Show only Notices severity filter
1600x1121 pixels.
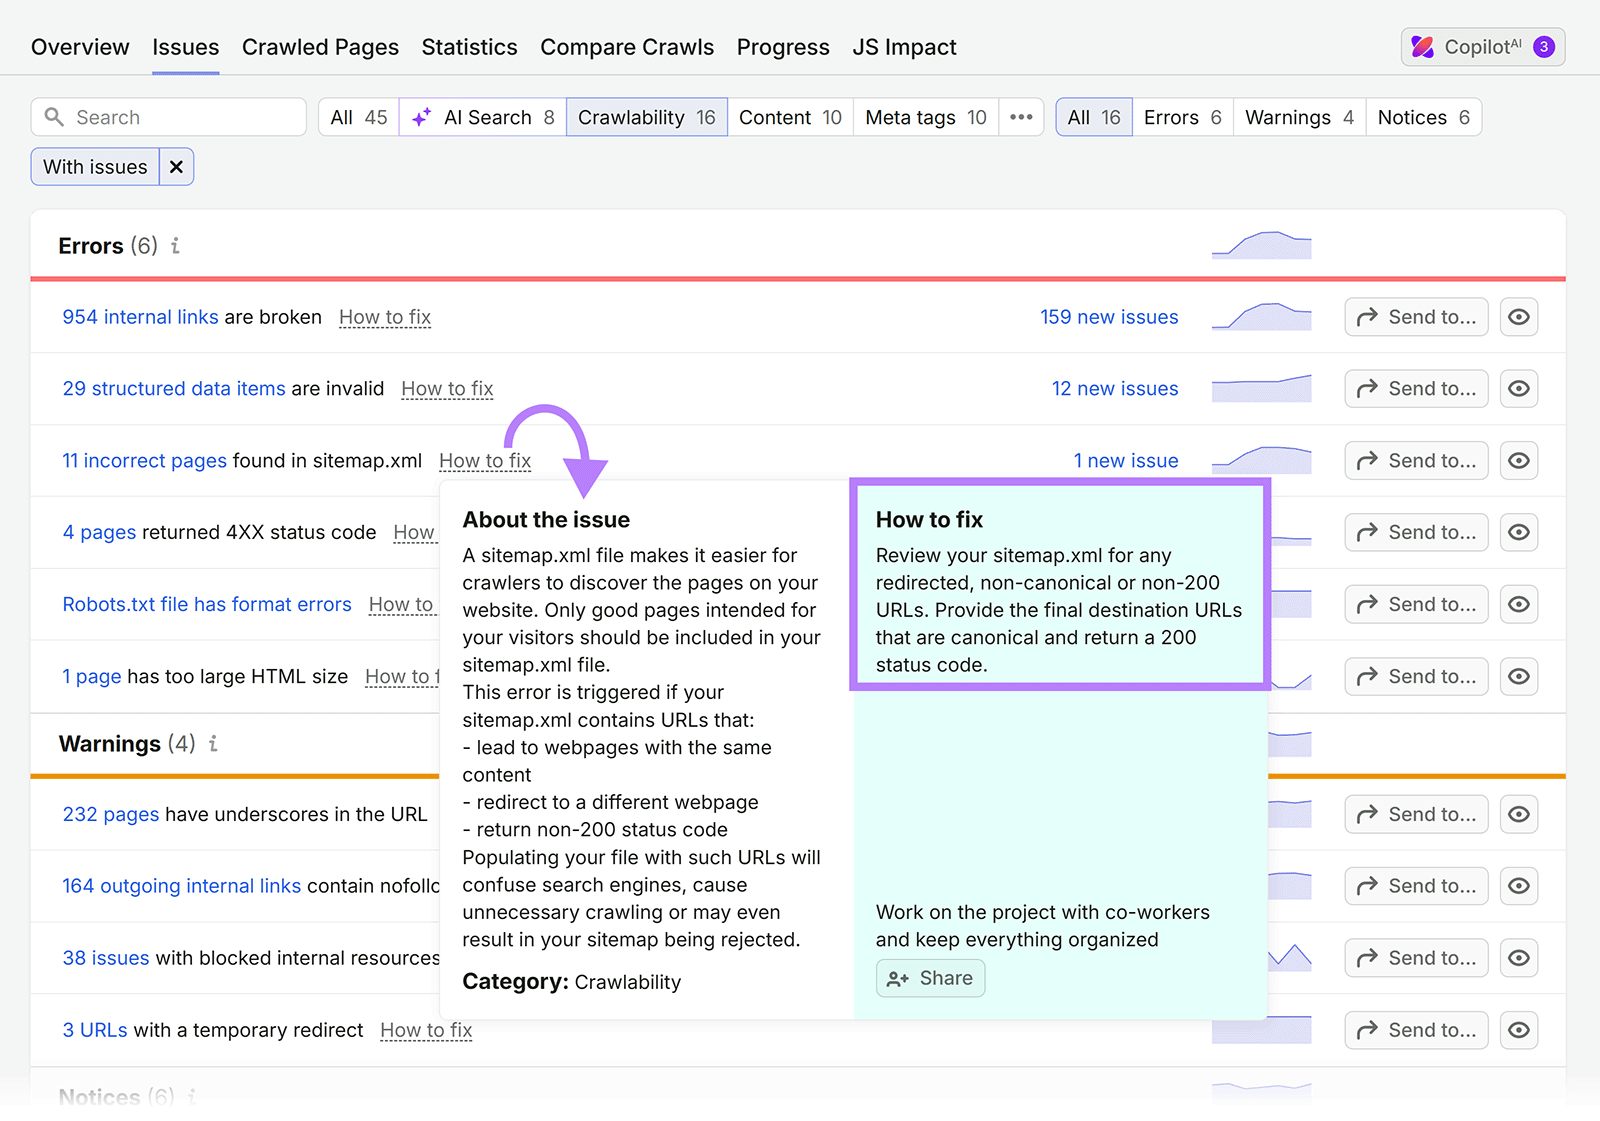coord(1424,117)
